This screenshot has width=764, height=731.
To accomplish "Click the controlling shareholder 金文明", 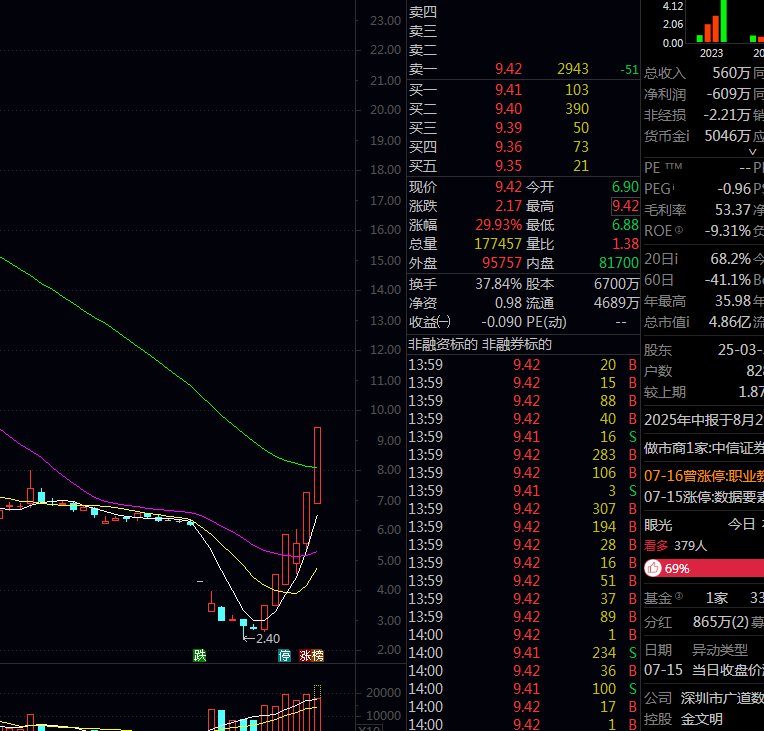I will [x=702, y=719].
